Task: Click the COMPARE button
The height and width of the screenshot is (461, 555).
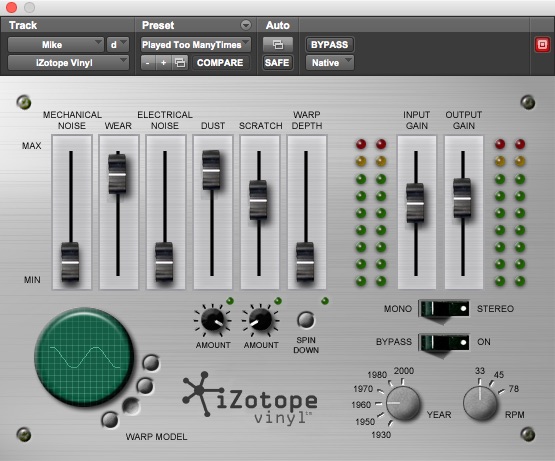Action: click(x=220, y=63)
